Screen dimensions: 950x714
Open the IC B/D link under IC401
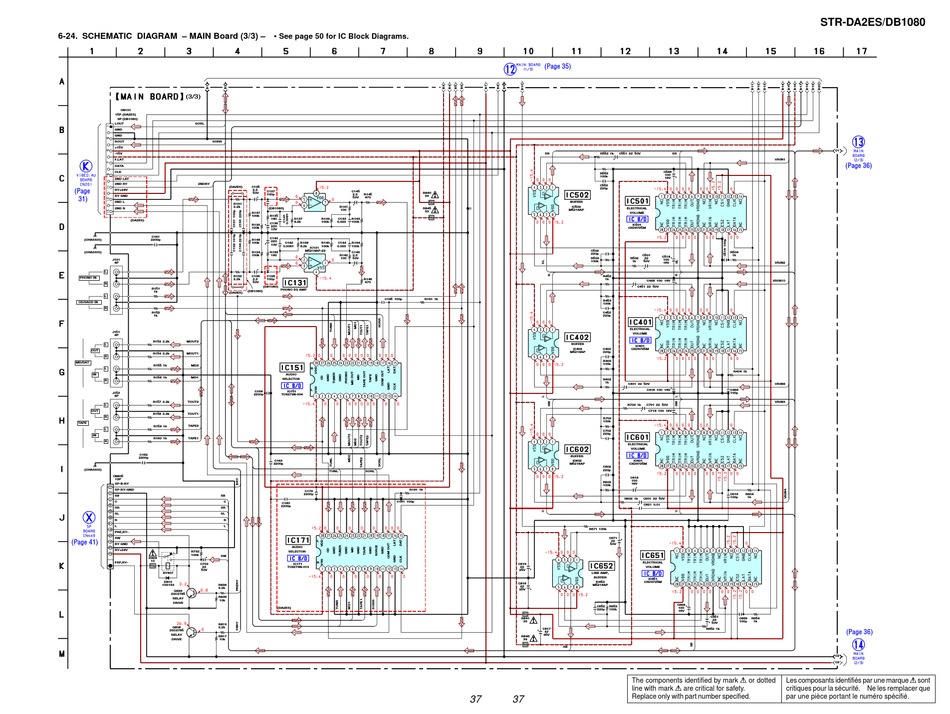[640, 340]
